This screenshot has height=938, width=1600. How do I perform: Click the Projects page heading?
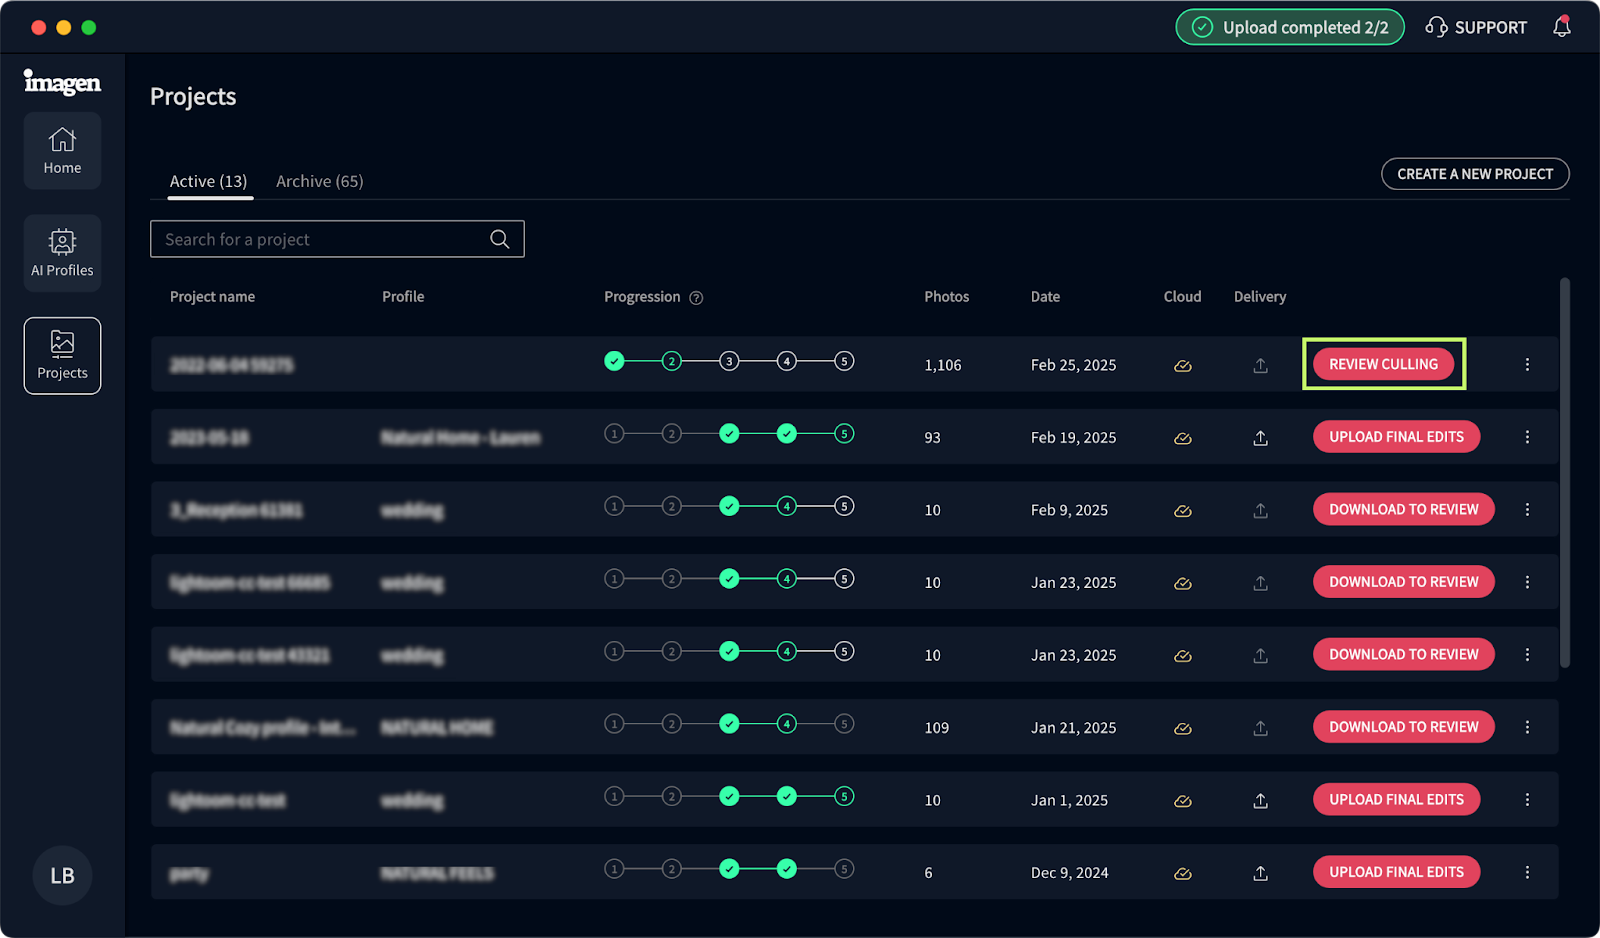point(193,97)
